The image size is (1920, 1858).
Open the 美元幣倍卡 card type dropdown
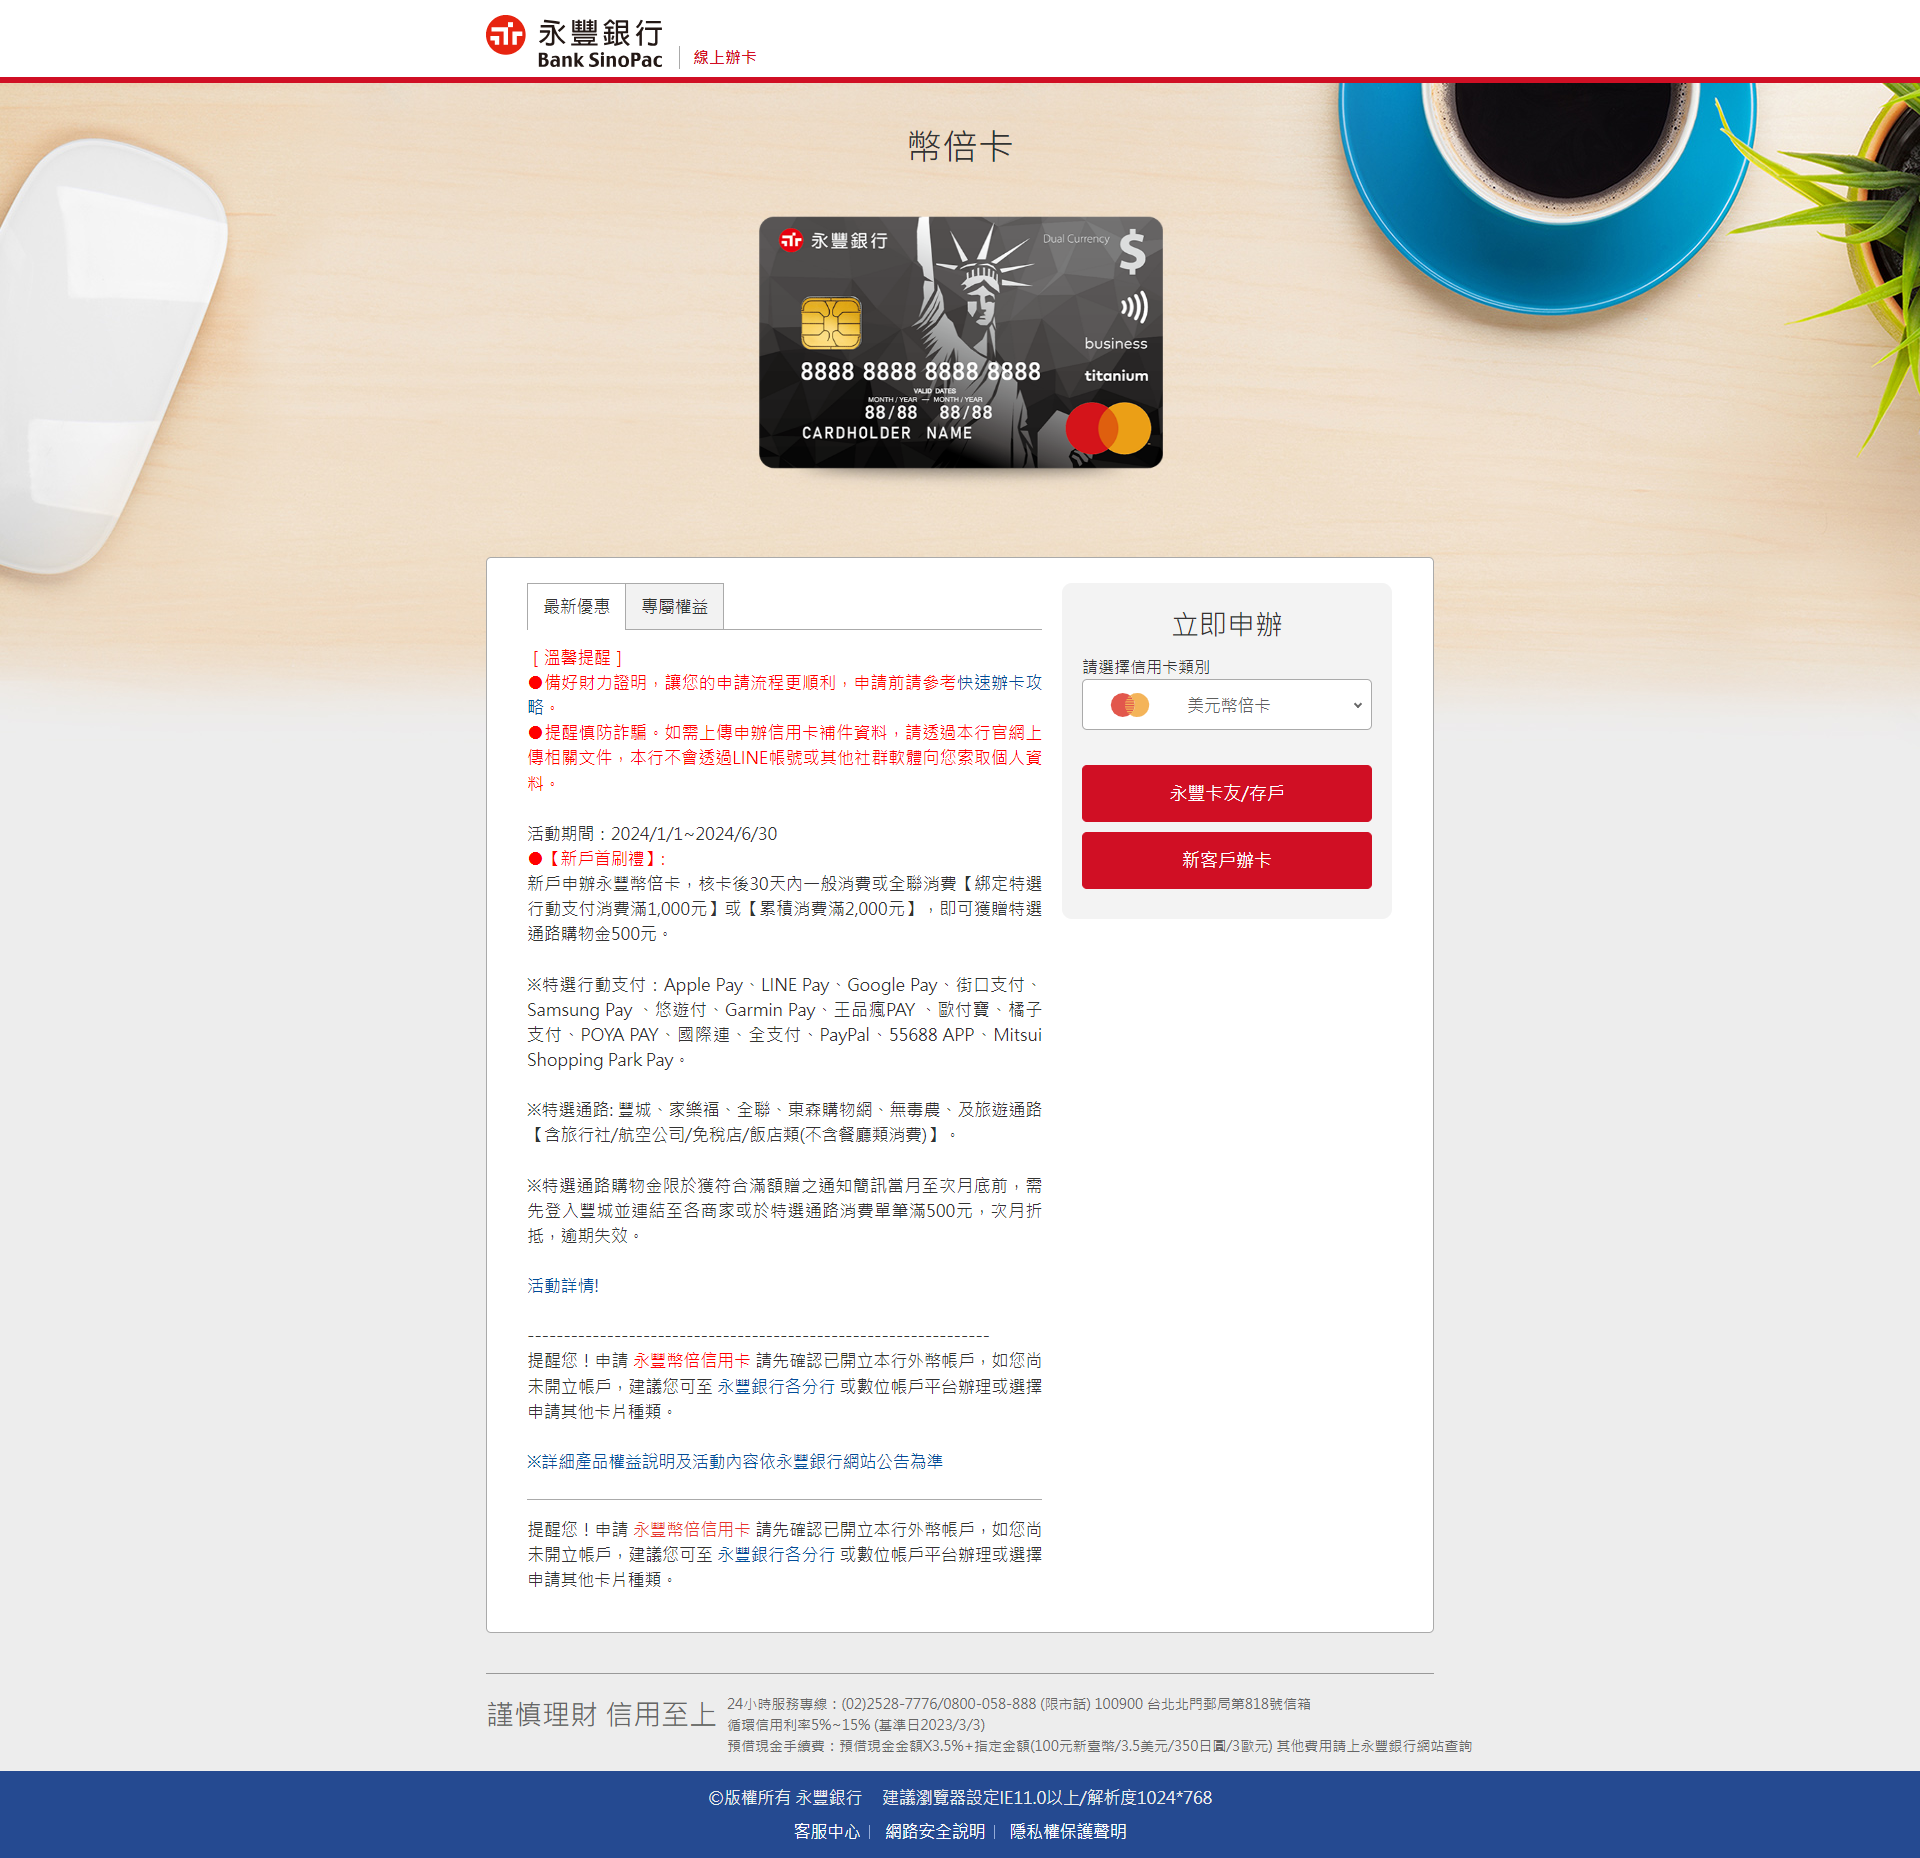[x=1226, y=705]
